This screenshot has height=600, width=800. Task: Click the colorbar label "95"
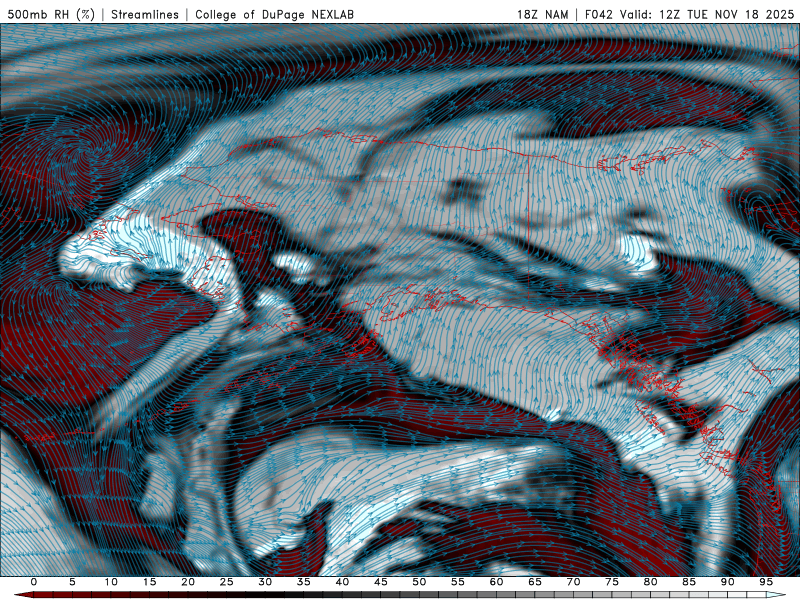(x=766, y=582)
